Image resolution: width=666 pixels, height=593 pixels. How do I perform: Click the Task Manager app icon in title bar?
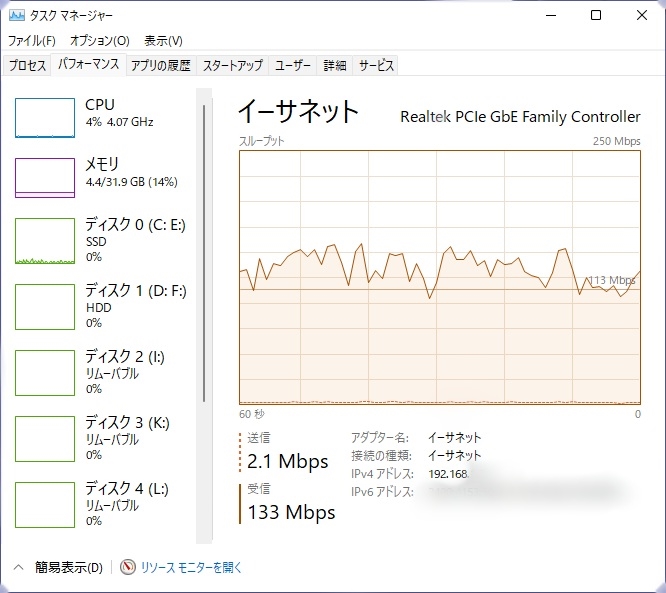coord(15,15)
